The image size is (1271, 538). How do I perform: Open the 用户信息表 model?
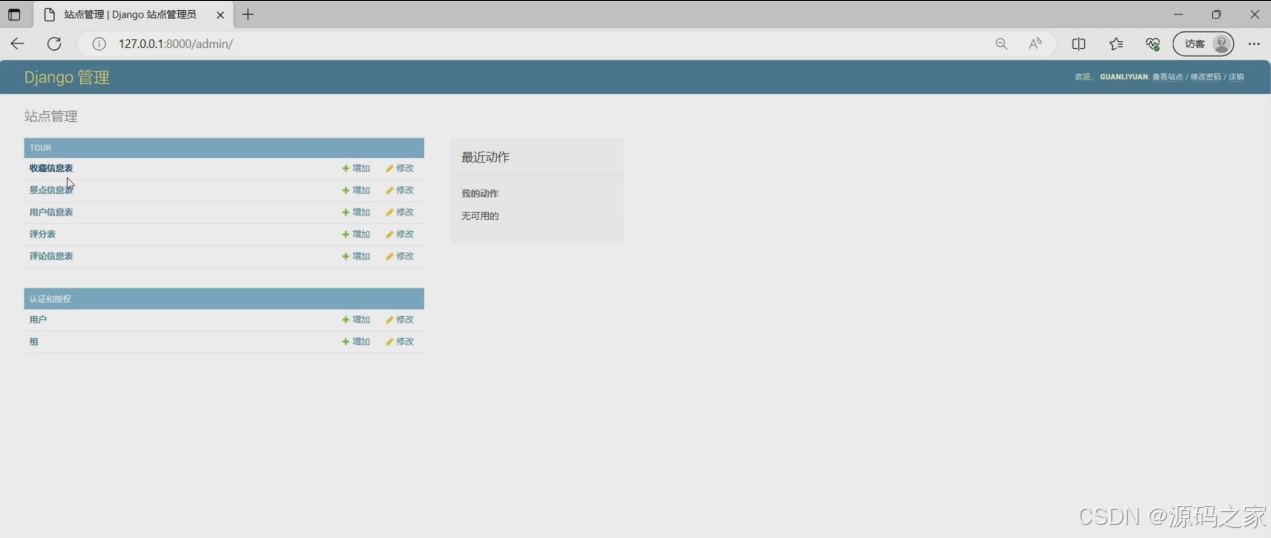[x=51, y=212]
